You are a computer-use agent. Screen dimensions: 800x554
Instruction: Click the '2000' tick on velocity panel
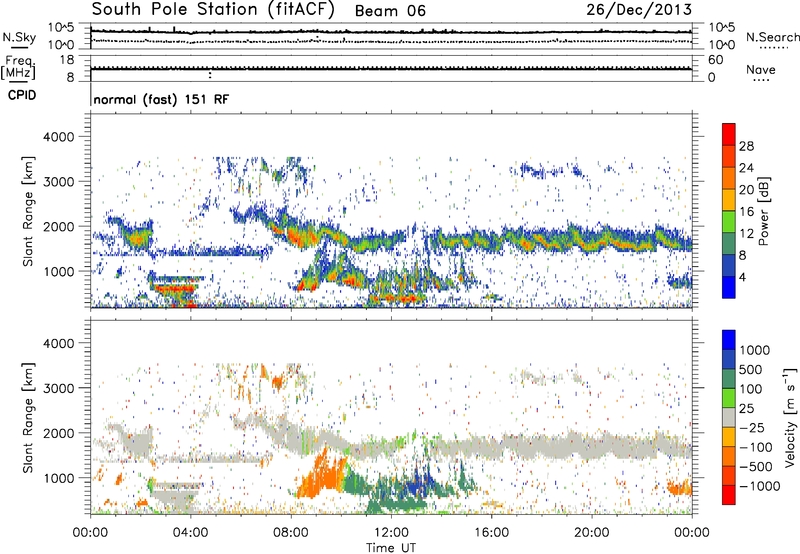point(58,433)
